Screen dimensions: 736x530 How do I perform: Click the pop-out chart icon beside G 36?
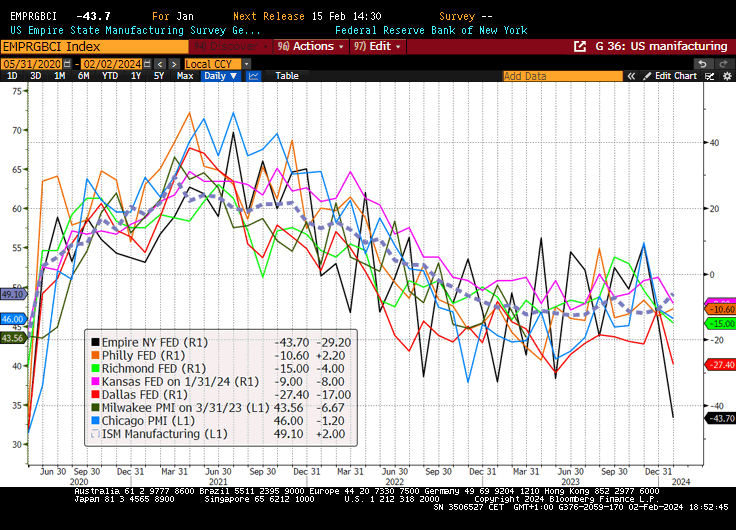click(580, 46)
